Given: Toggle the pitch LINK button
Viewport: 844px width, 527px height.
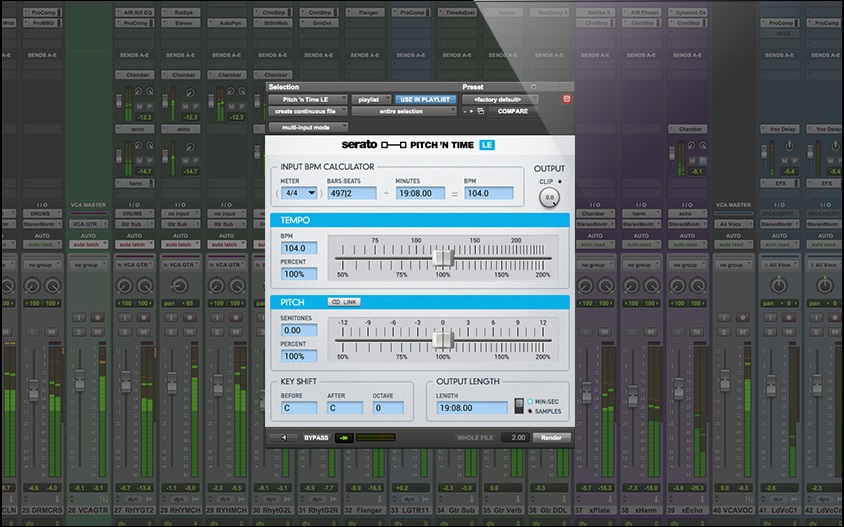Looking at the screenshot, I should coord(345,302).
